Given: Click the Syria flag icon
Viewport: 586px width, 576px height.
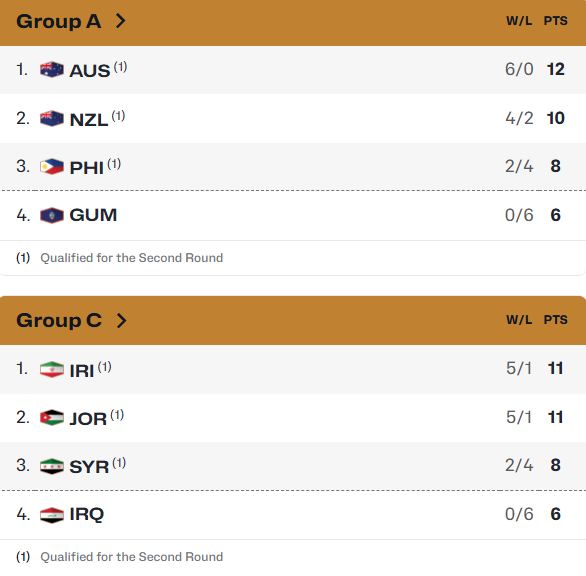Looking at the screenshot, I should point(52,466).
